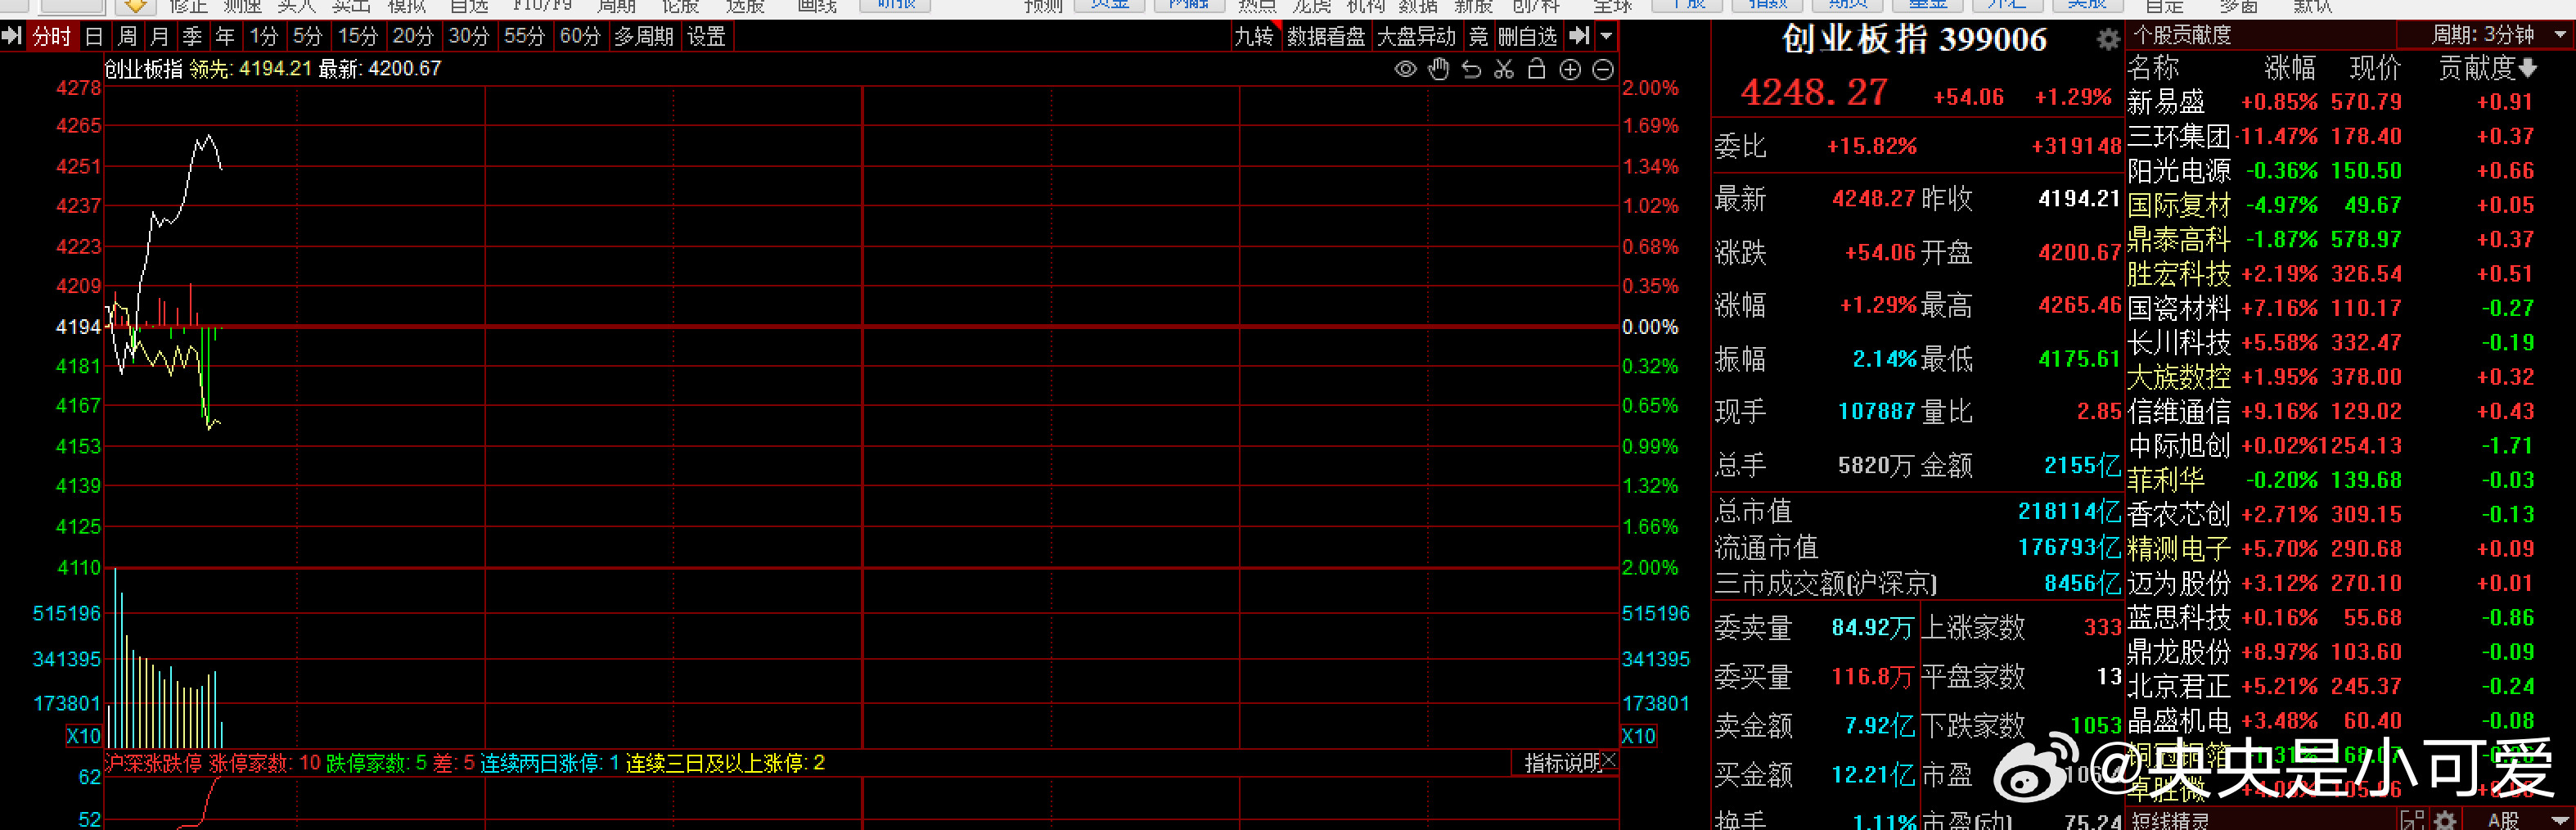Select the 长川科技 stock row
This screenshot has height=830, width=2576.
click(x=2350, y=343)
